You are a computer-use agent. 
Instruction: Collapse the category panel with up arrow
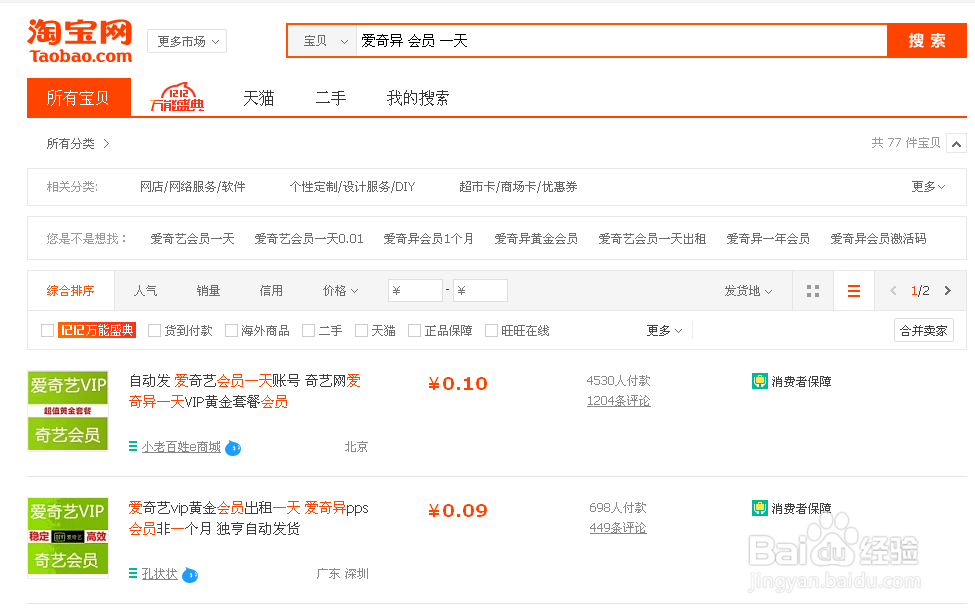(x=956, y=144)
